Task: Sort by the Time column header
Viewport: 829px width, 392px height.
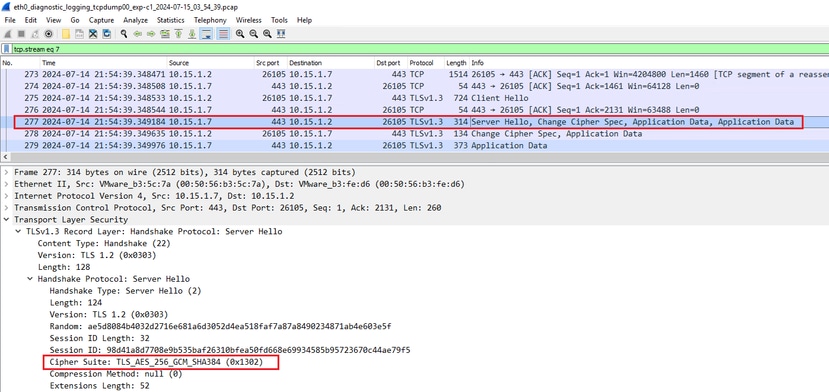Action: point(104,63)
